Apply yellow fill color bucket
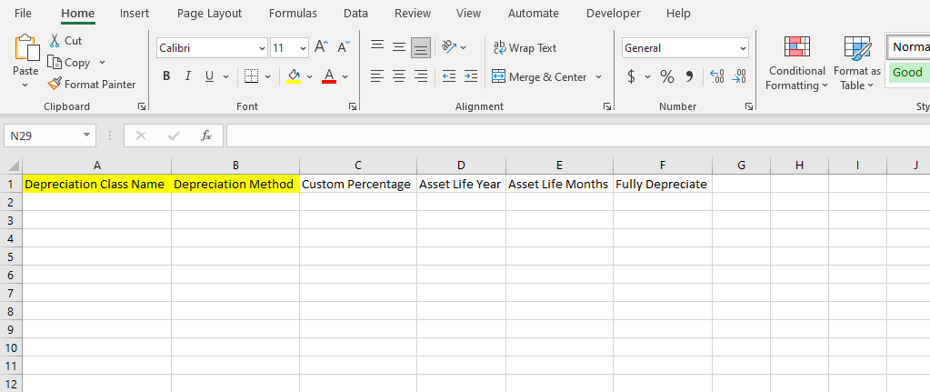This screenshot has width=930, height=392. pos(294,77)
